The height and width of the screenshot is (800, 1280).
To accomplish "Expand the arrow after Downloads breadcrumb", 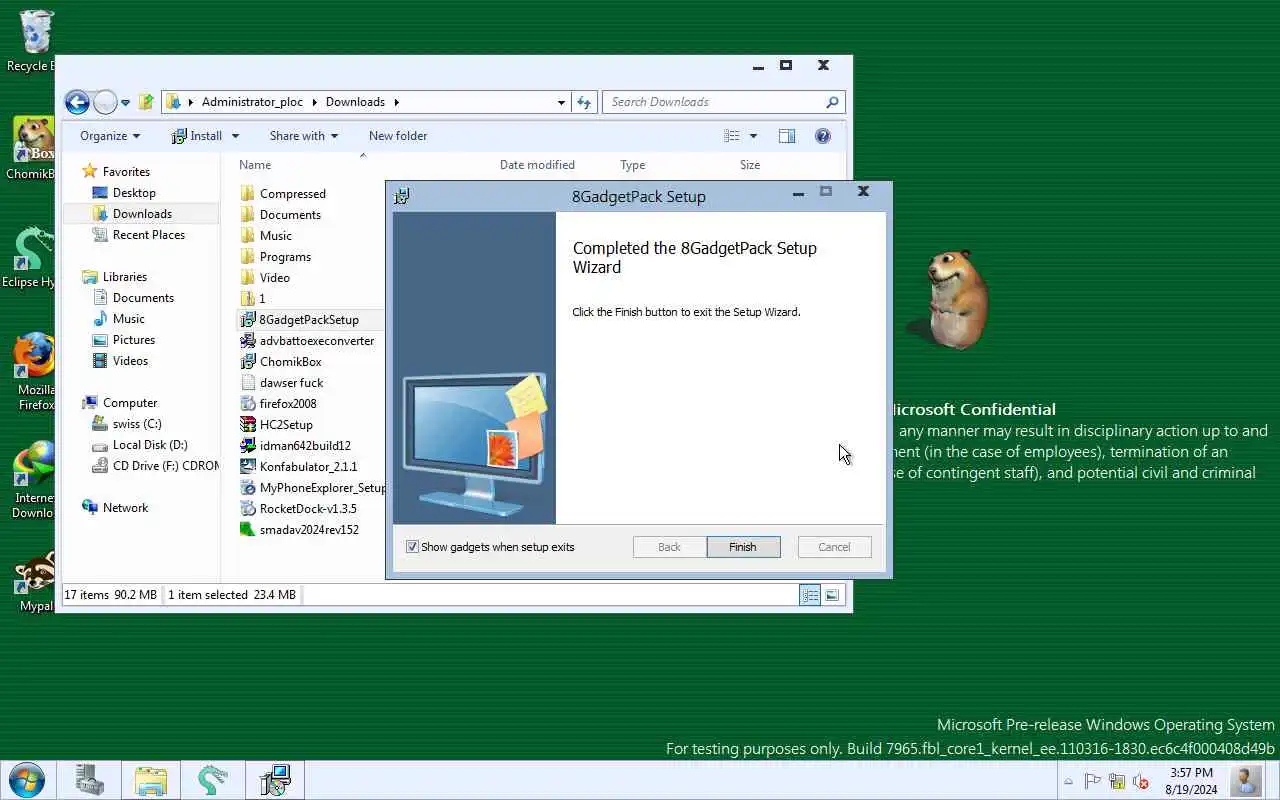I will [x=396, y=102].
